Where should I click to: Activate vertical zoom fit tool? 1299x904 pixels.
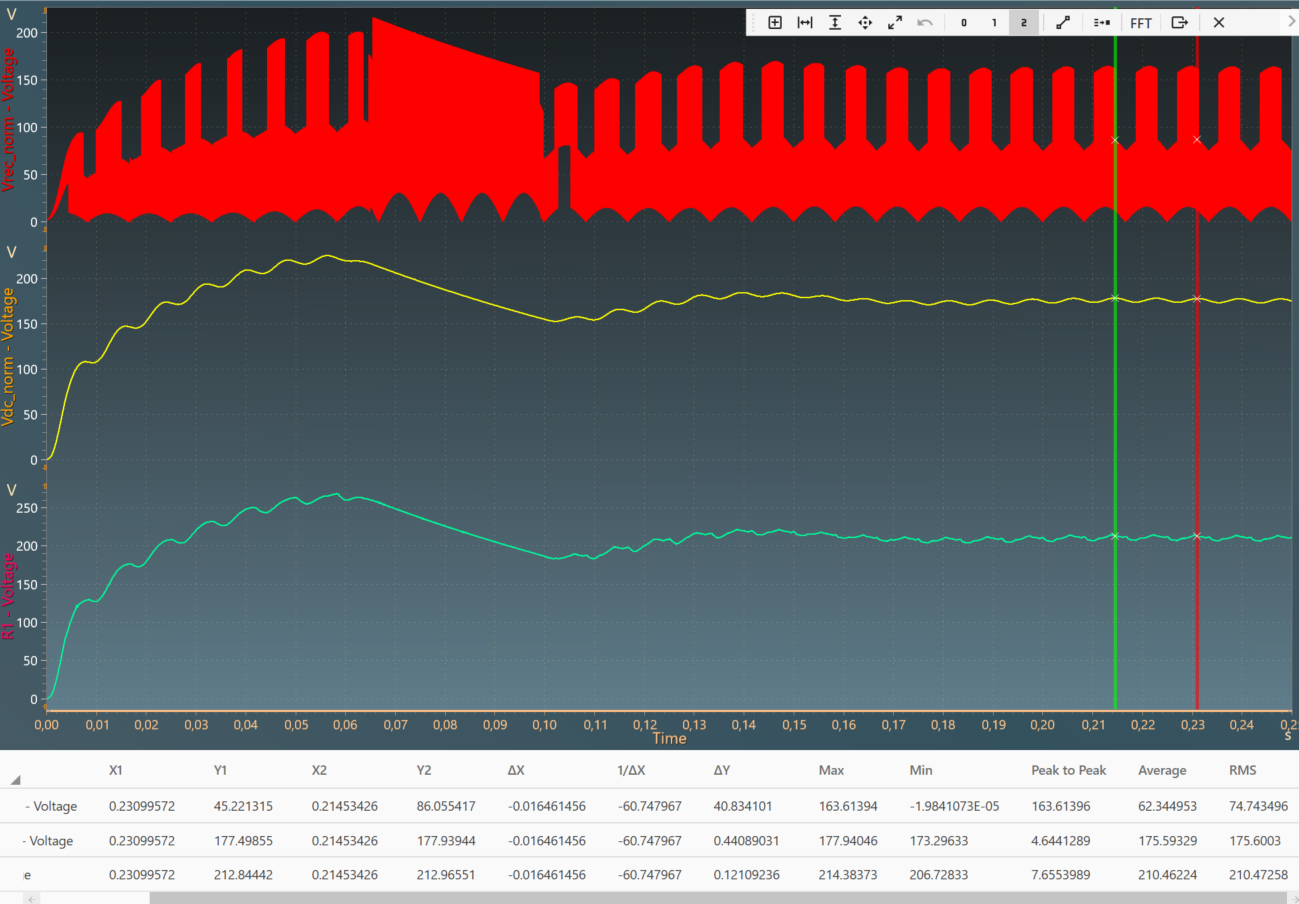click(x=835, y=23)
